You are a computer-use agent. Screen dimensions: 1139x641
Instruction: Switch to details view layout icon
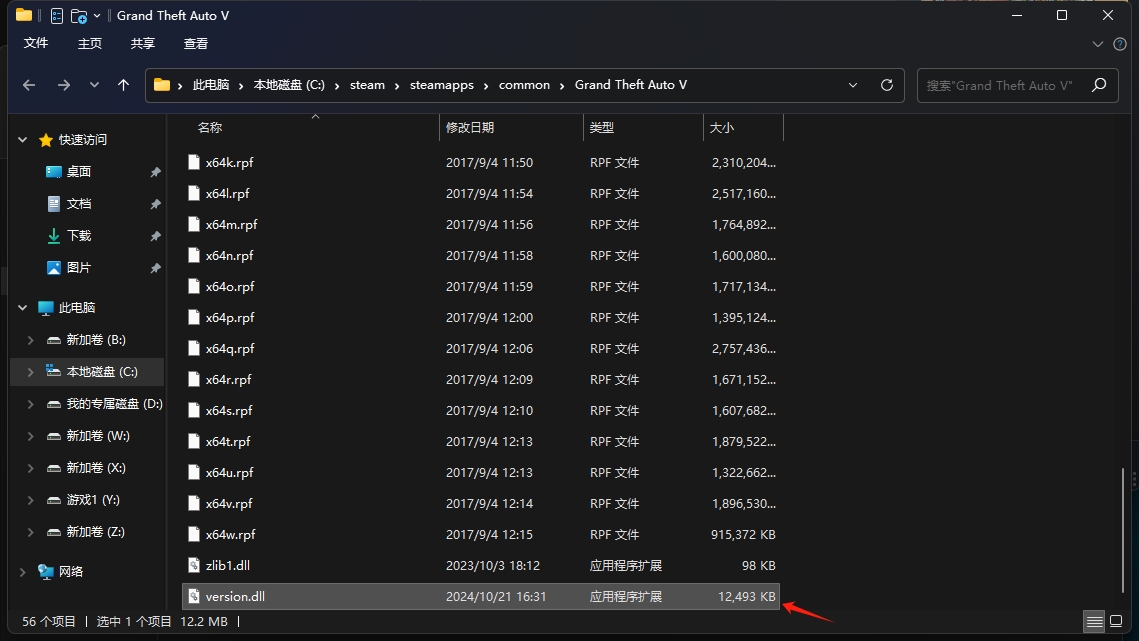[x=1095, y=621]
